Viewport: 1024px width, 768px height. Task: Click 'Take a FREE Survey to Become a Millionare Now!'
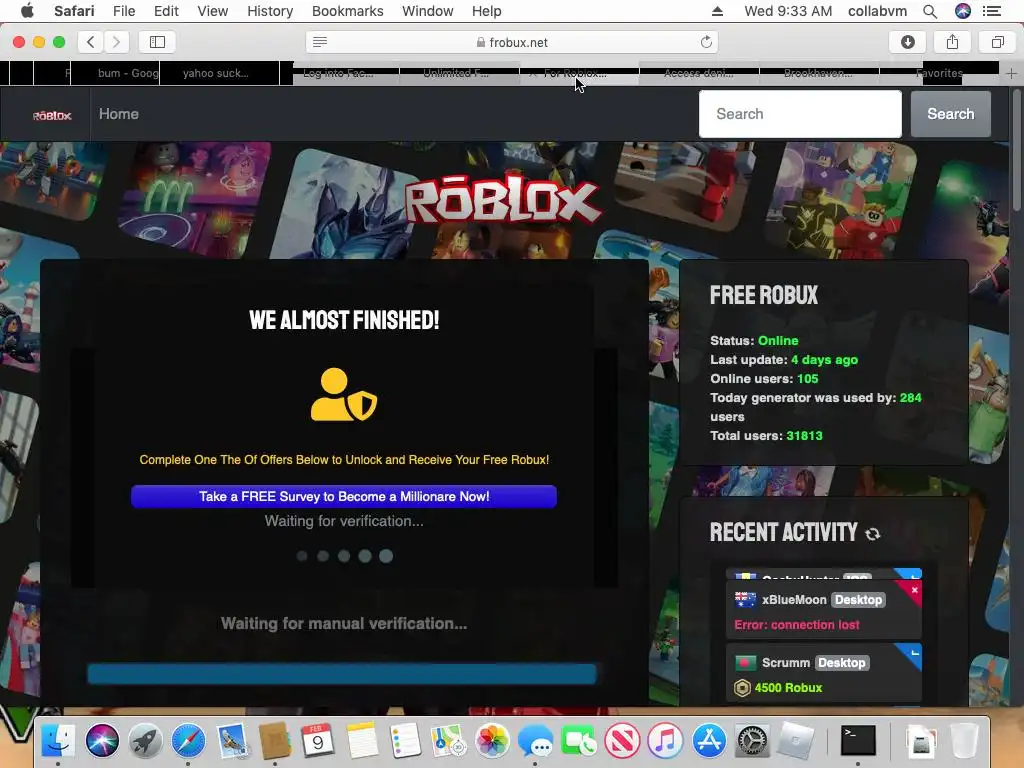click(344, 496)
